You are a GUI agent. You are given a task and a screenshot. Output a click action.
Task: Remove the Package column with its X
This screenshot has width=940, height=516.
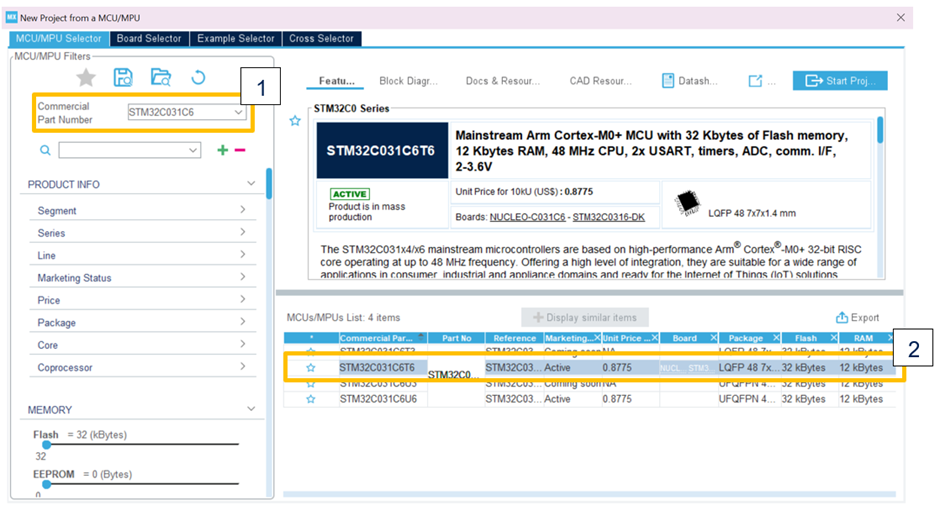pyautogui.click(x=776, y=338)
